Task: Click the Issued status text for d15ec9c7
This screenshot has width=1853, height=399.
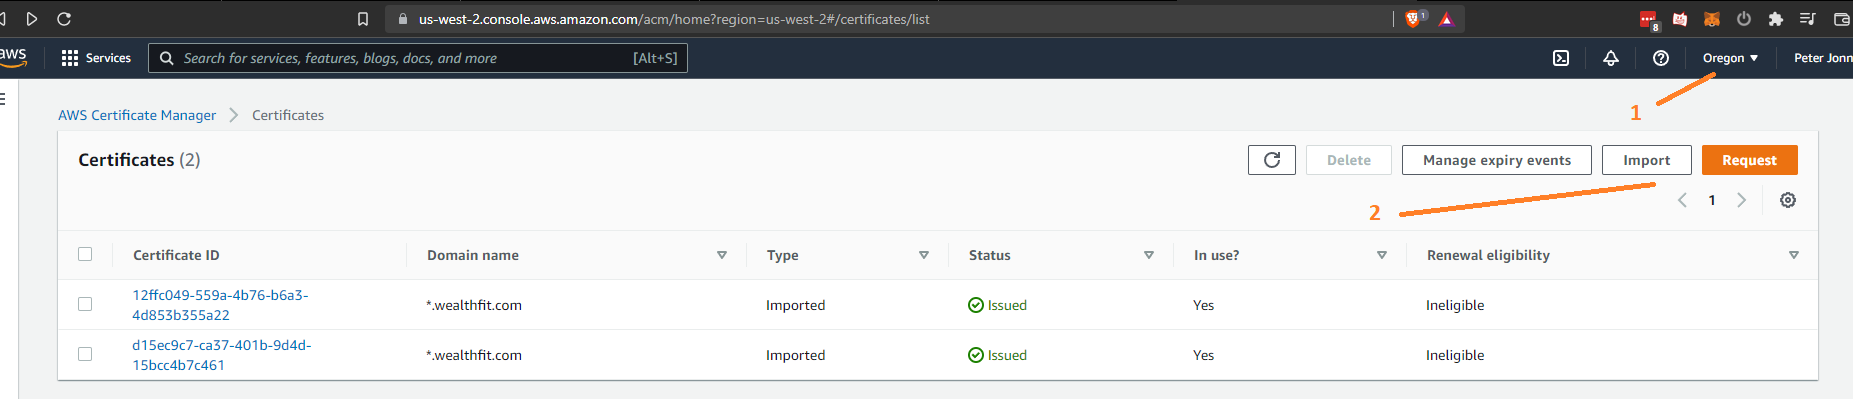Action: point(1007,355)
